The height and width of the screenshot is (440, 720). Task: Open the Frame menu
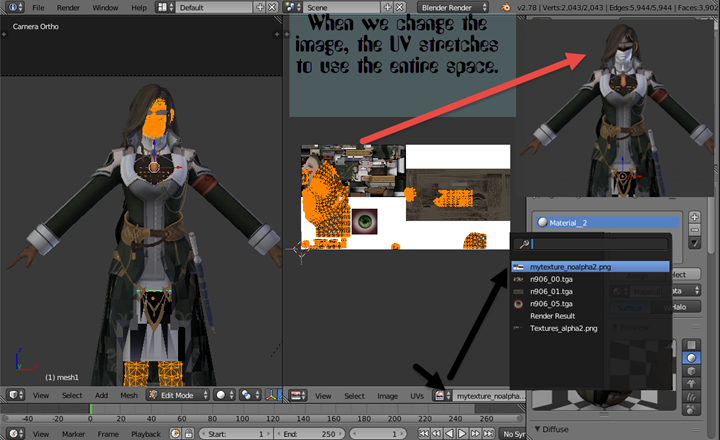(x=108, y=434)
